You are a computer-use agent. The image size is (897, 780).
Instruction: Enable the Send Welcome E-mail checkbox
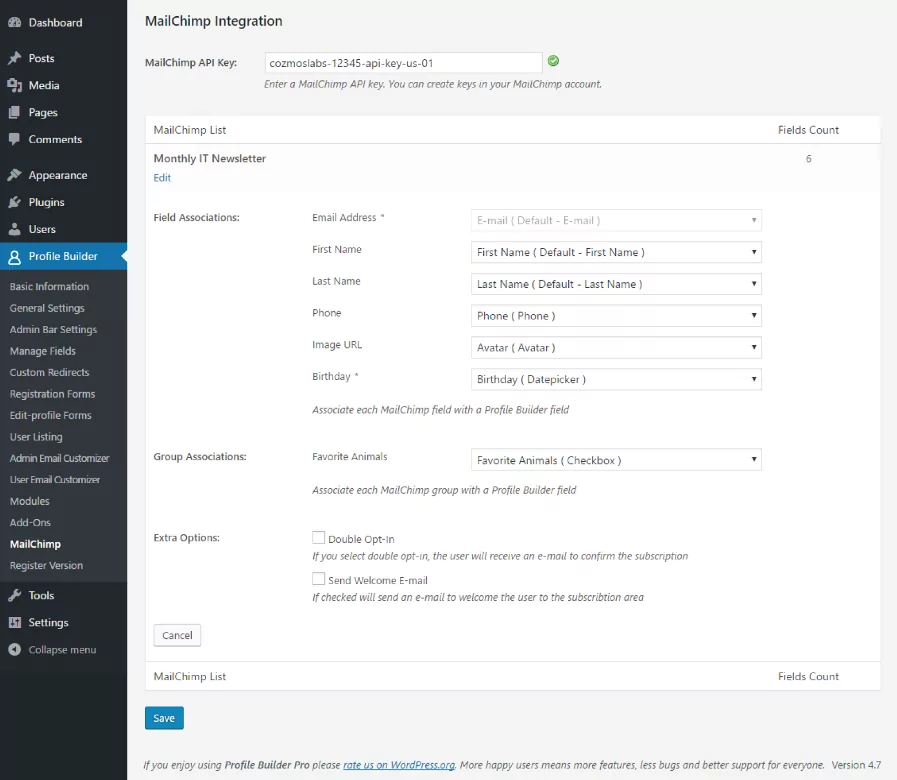(x=319, y=579)
